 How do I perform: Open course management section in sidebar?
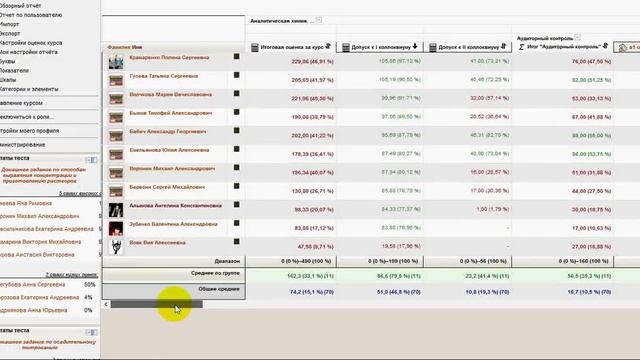(21, 103)
